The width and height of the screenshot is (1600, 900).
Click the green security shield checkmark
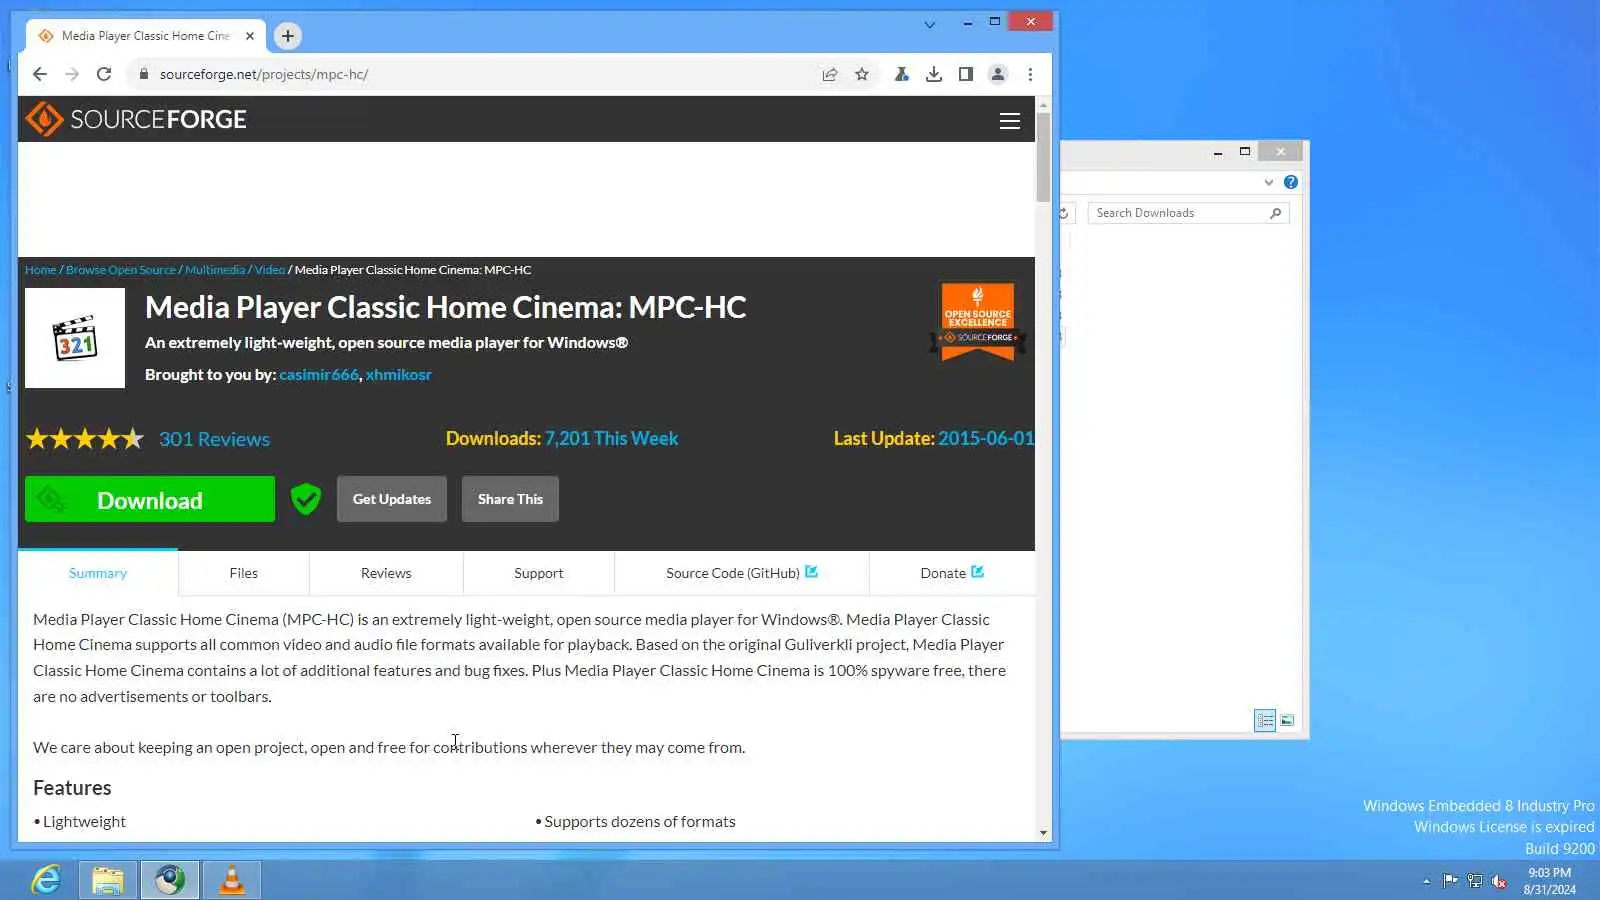click(x=306, y=499)
